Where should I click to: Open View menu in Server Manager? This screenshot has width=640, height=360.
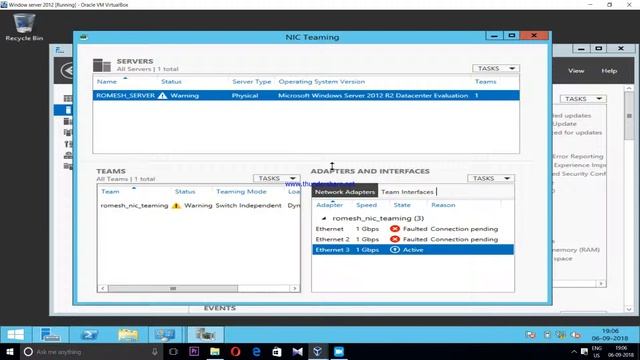(x=576, y=71)
